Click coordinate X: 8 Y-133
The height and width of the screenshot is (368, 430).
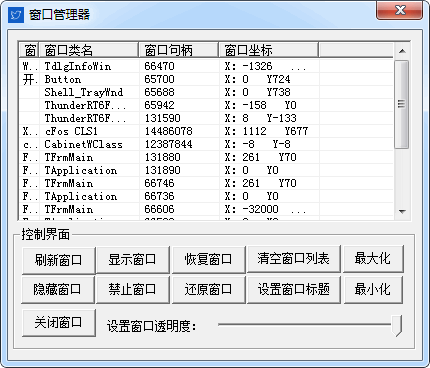click(261, 118)
